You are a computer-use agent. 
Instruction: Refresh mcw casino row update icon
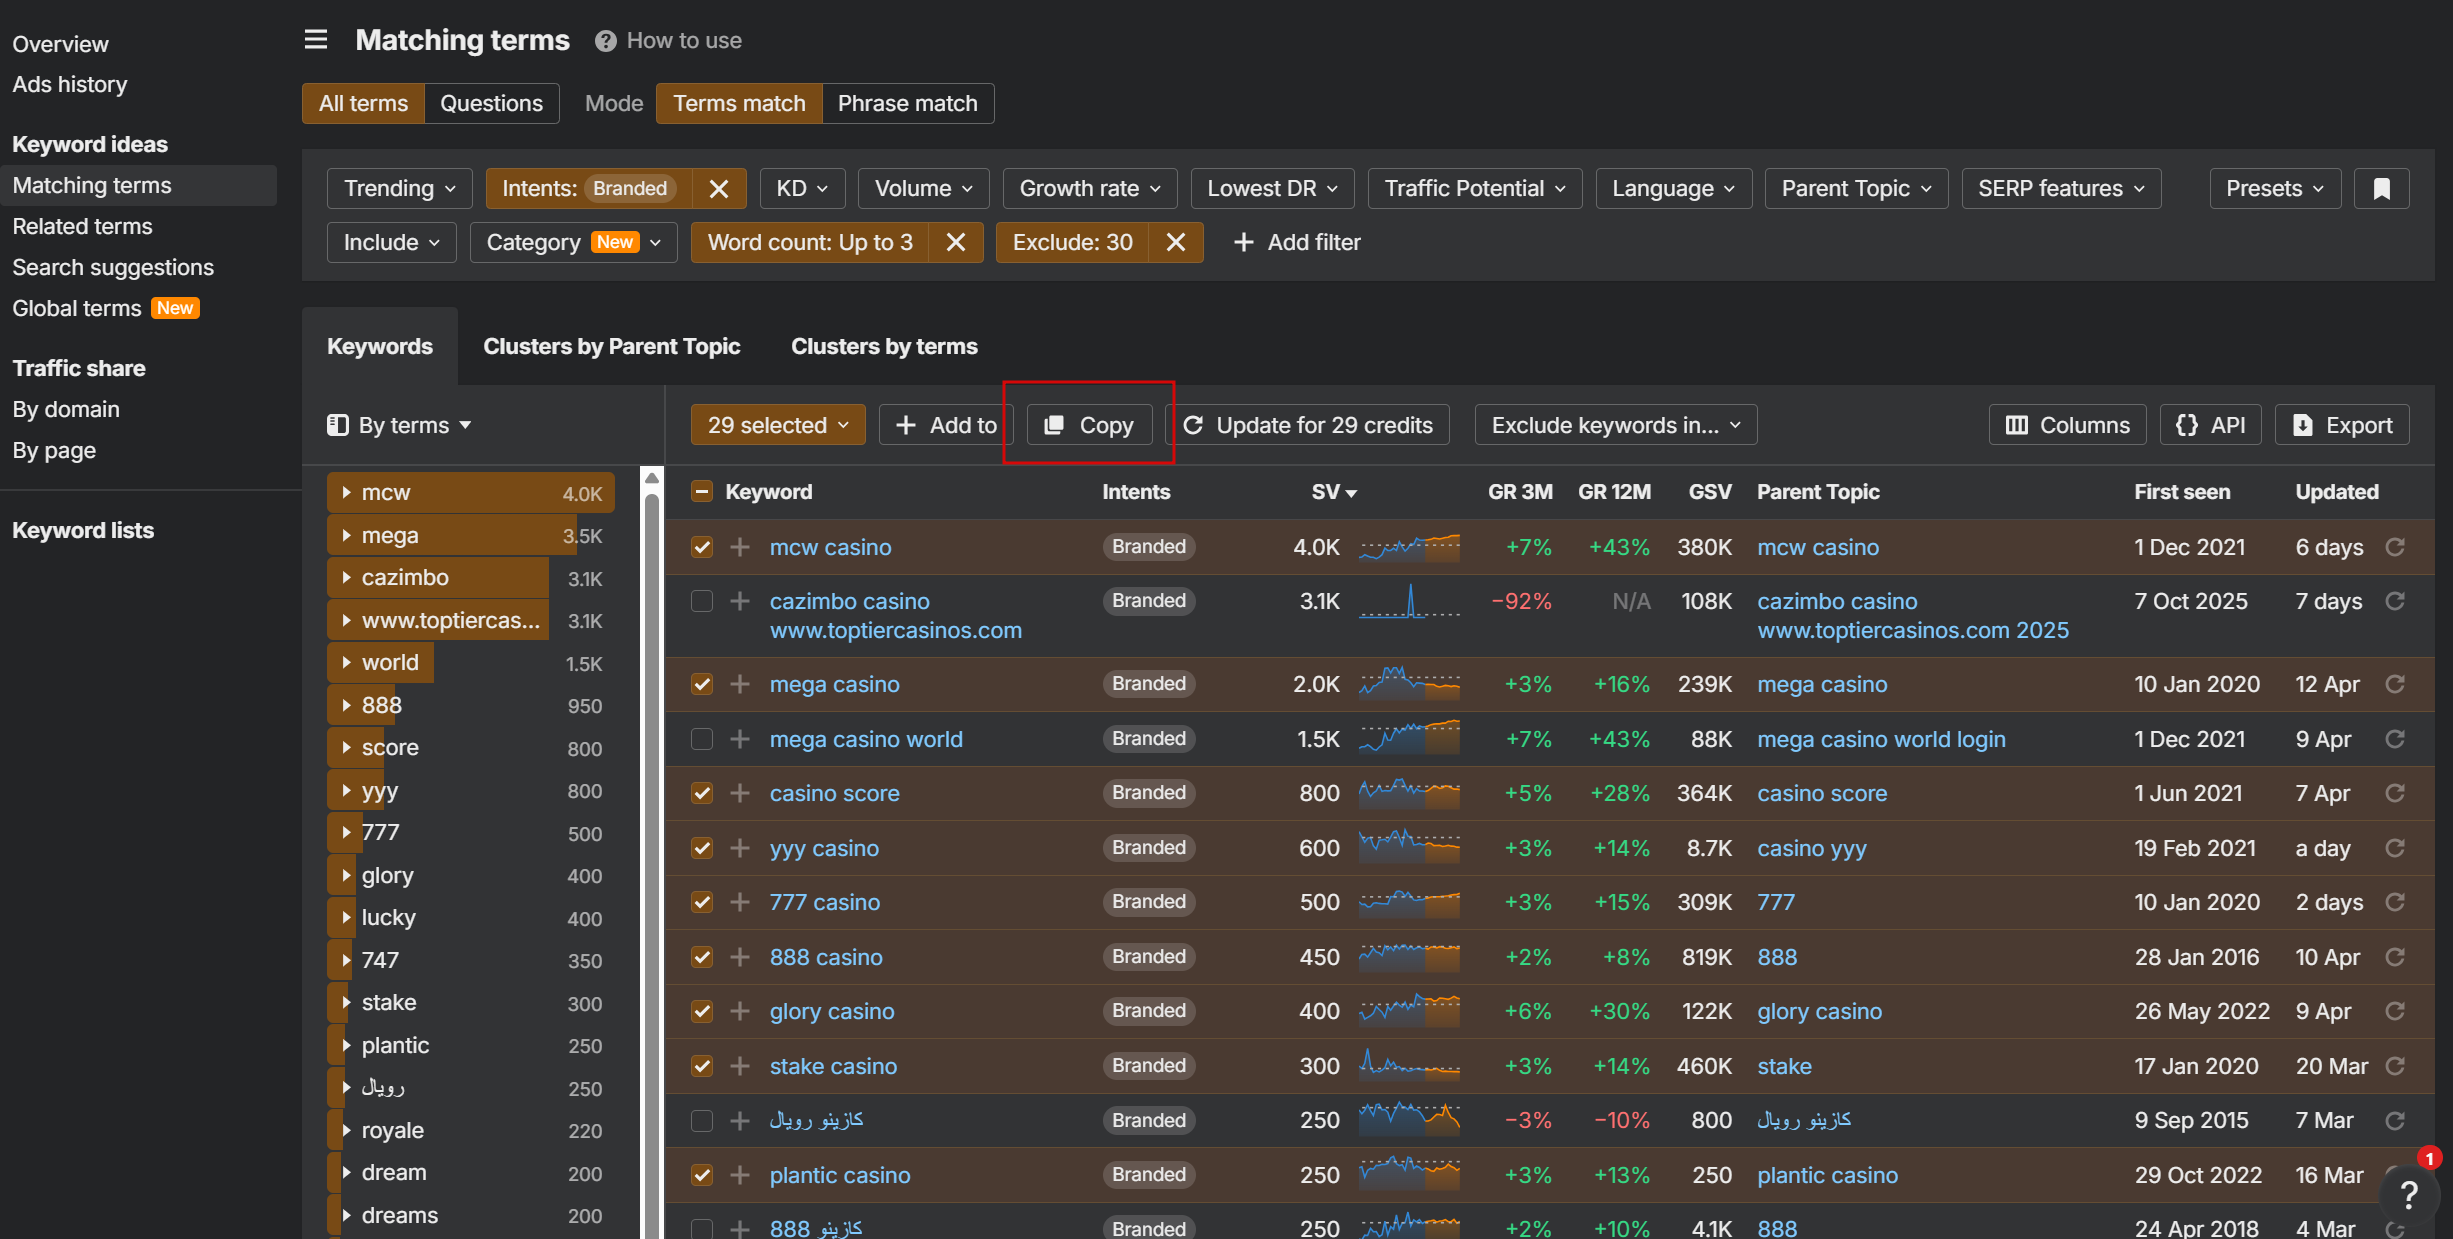tap(2395, 547)
